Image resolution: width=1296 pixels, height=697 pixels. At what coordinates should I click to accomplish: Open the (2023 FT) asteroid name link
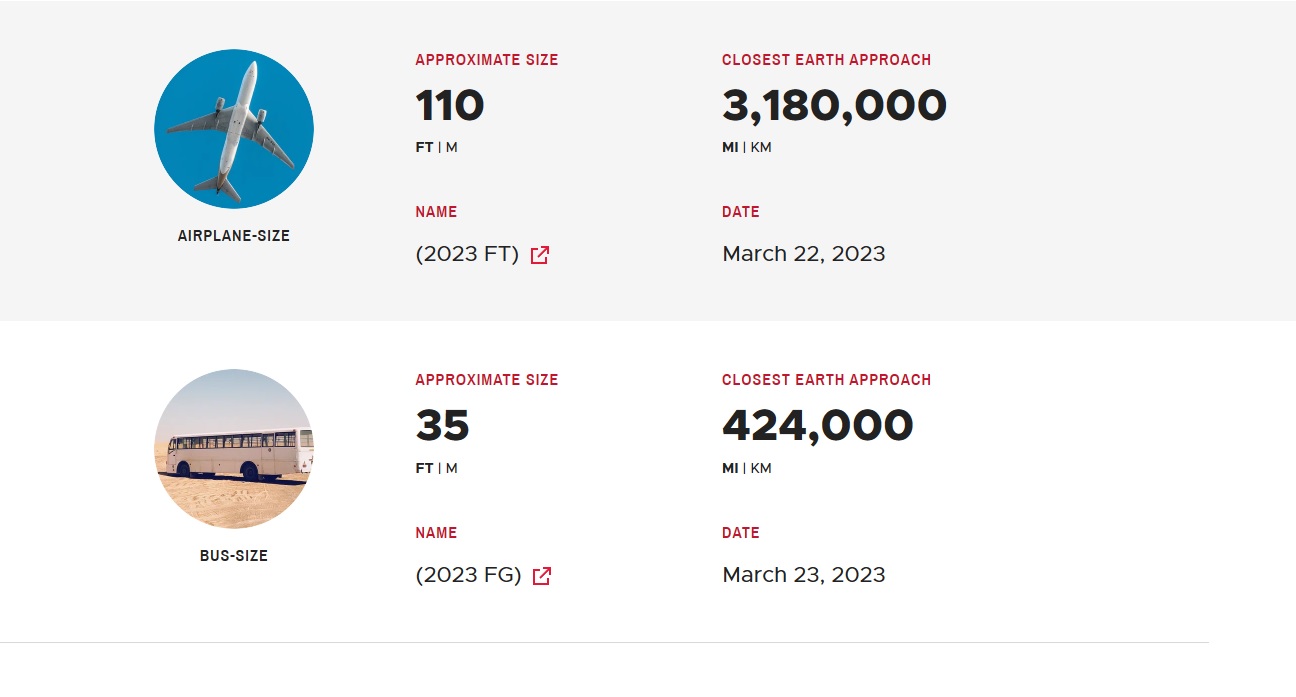(467, 254)
